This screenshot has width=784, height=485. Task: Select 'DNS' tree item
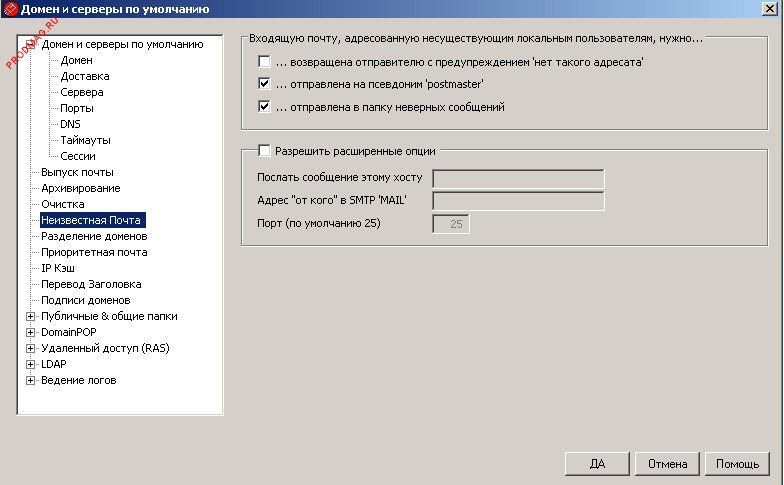pyautogui.click(x=71, y=124)
